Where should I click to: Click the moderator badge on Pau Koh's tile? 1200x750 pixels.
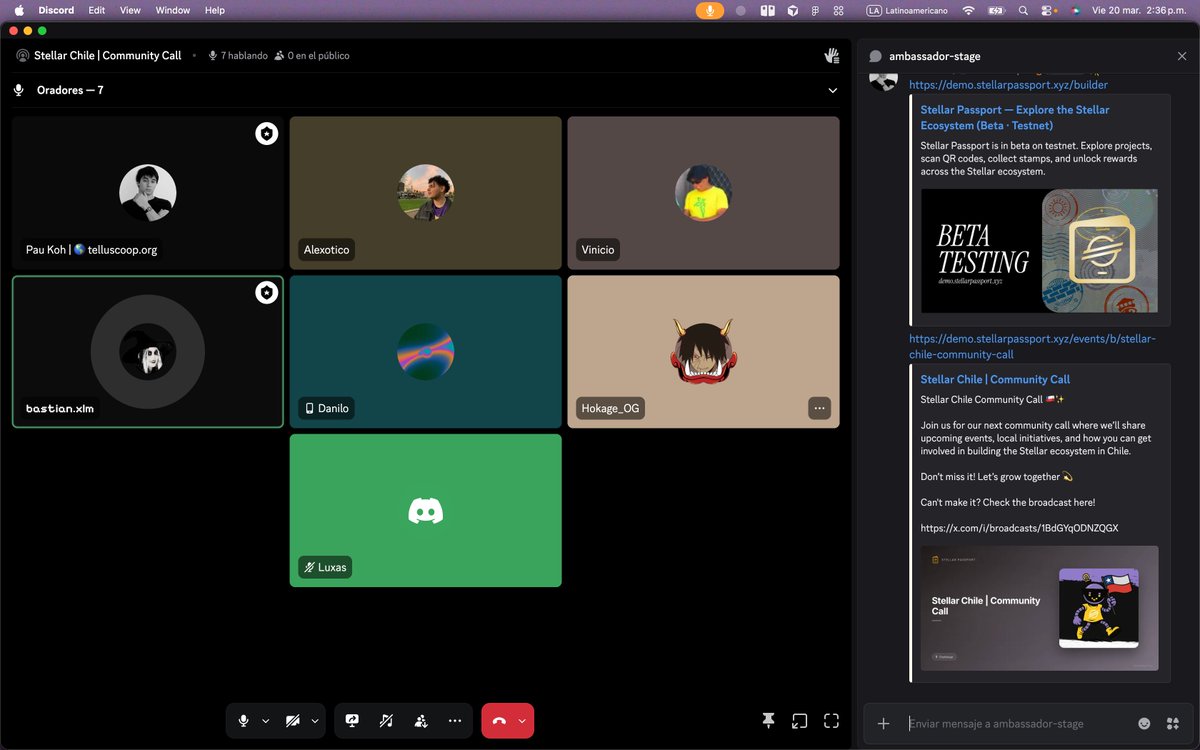point(266,133)
